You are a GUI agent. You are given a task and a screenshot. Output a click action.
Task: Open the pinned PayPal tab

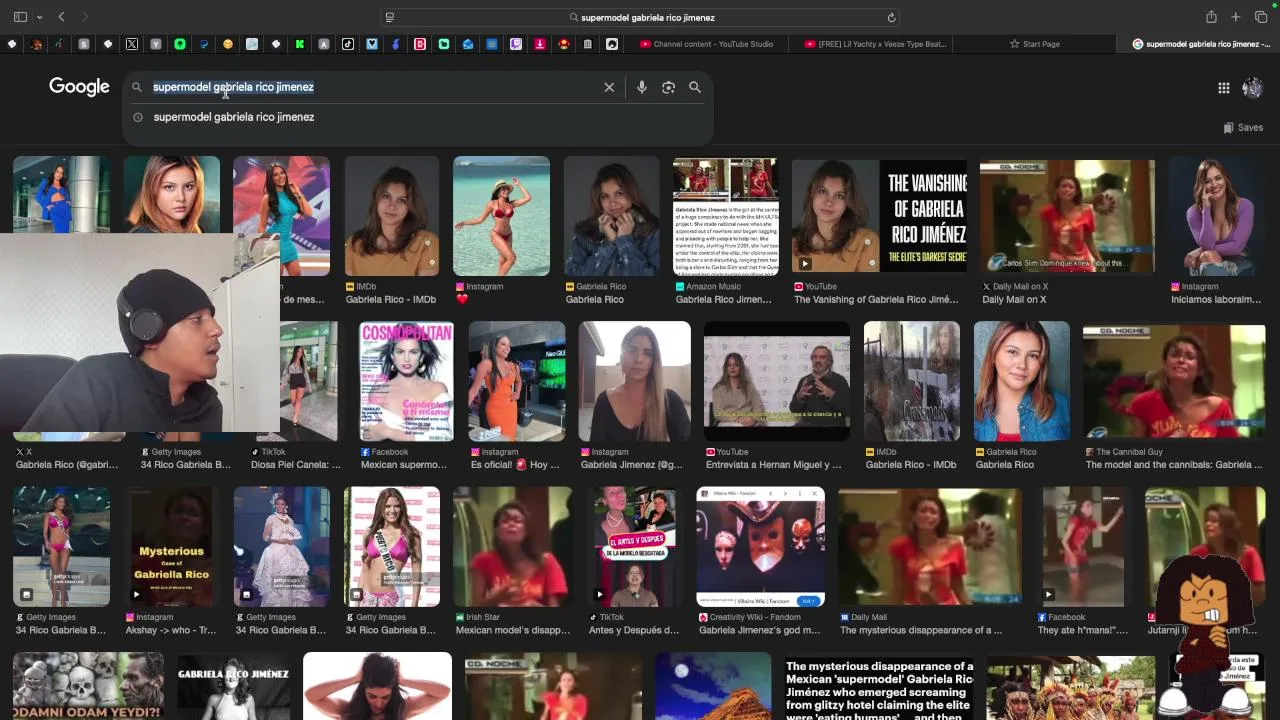(x=204, y=44)
